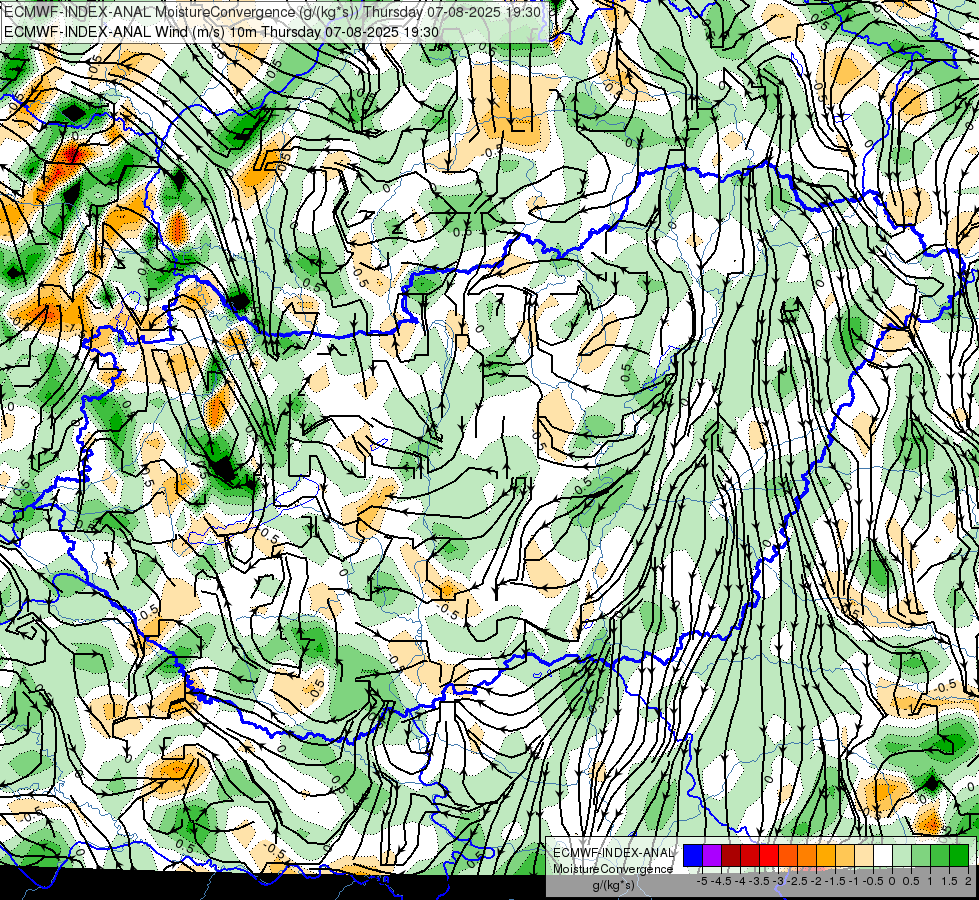Click legend scale value -2
The width and height of the screenshot is (979, 900).
coord(816,881)
